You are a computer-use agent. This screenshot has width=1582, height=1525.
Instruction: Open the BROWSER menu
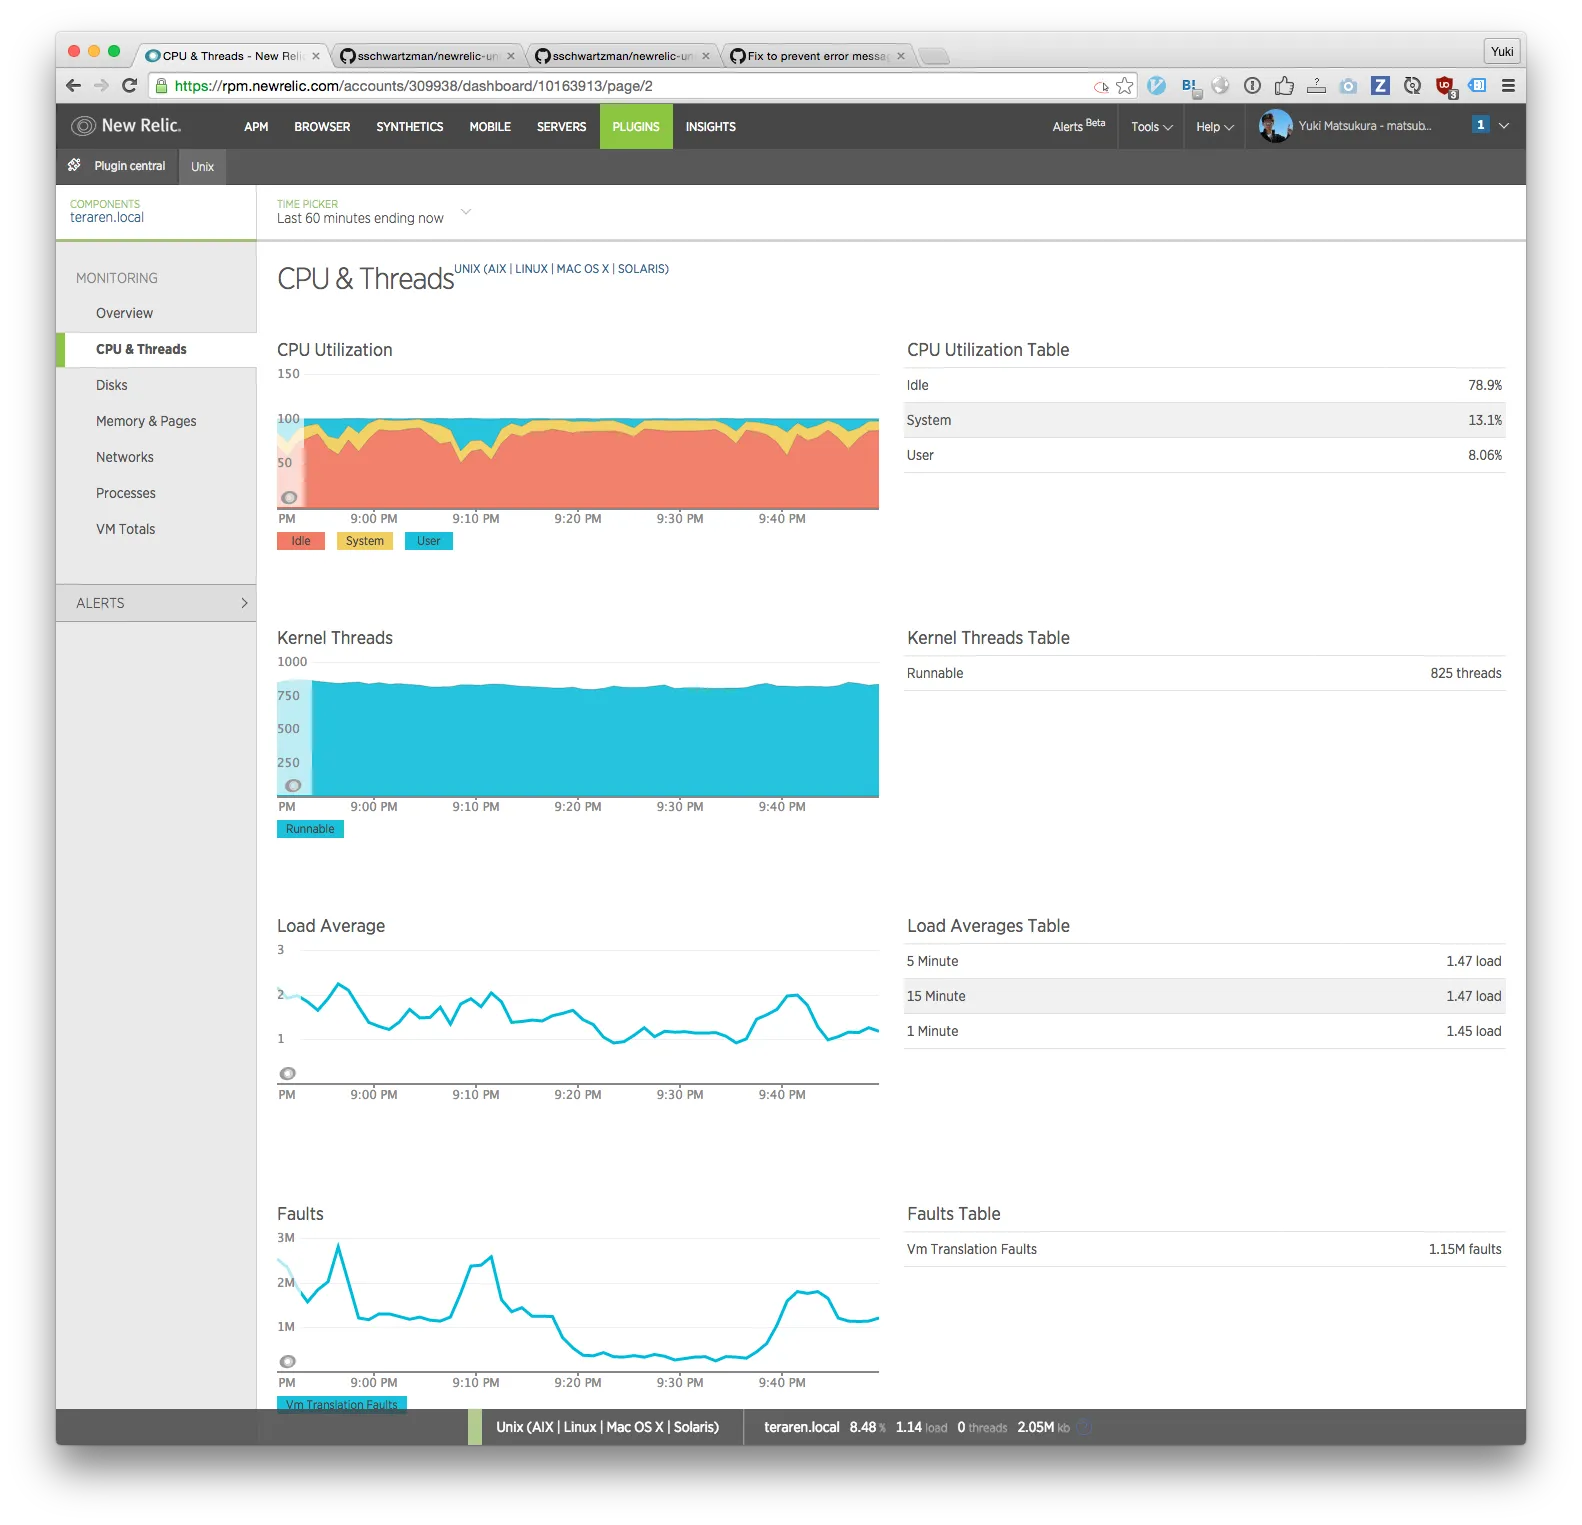point(322,127)
